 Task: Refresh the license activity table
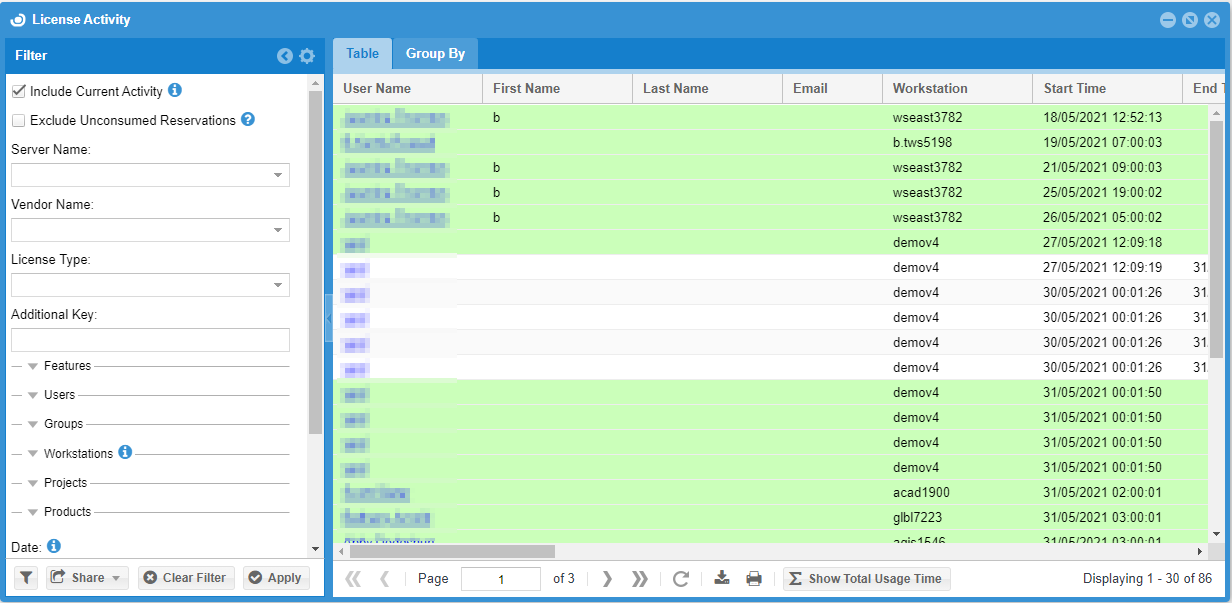point(681,578)
